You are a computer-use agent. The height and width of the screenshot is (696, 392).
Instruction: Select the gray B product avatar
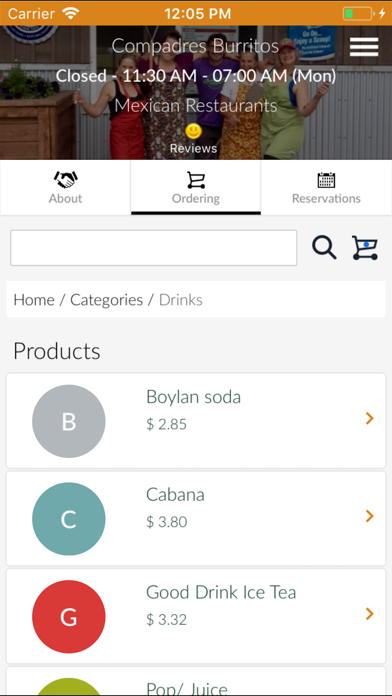click(69, 421)
